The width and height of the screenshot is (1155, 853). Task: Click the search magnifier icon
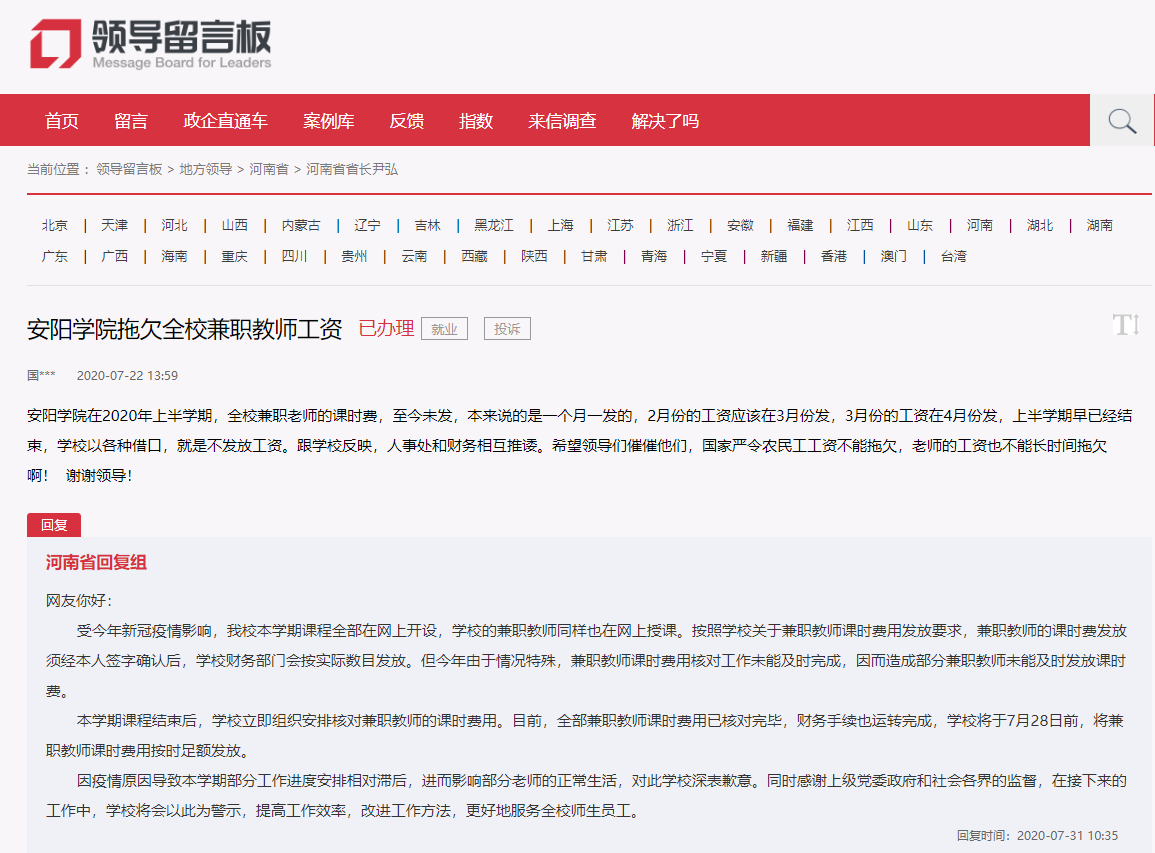pos(1122,121)
